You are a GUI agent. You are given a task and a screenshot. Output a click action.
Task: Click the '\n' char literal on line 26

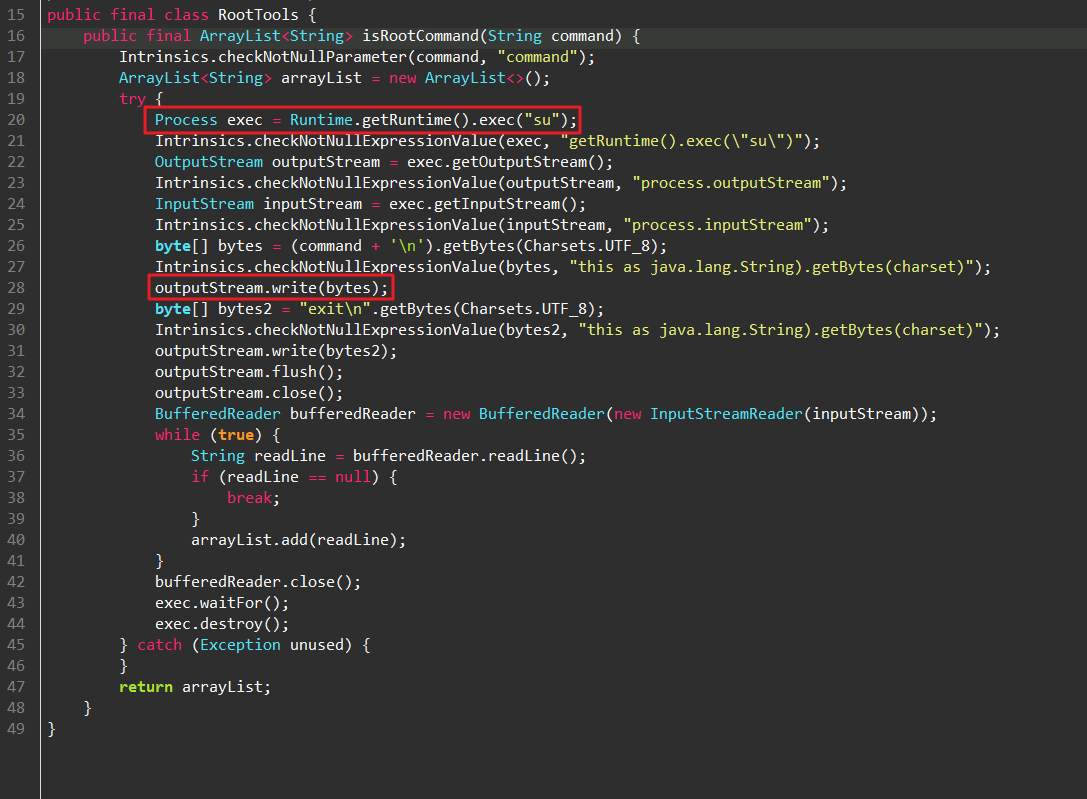407,246
